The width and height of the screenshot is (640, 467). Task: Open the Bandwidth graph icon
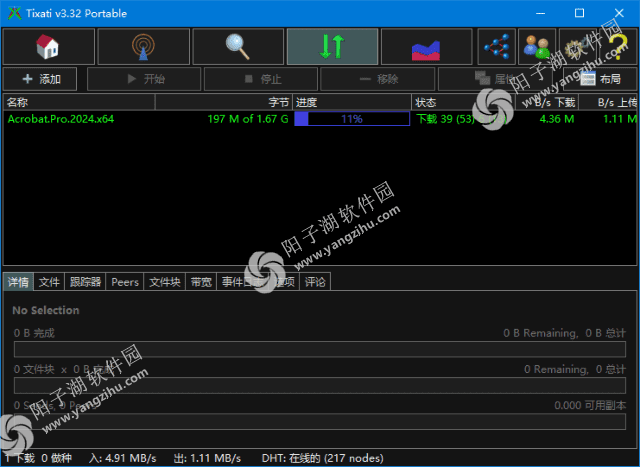tap(427, 46)
